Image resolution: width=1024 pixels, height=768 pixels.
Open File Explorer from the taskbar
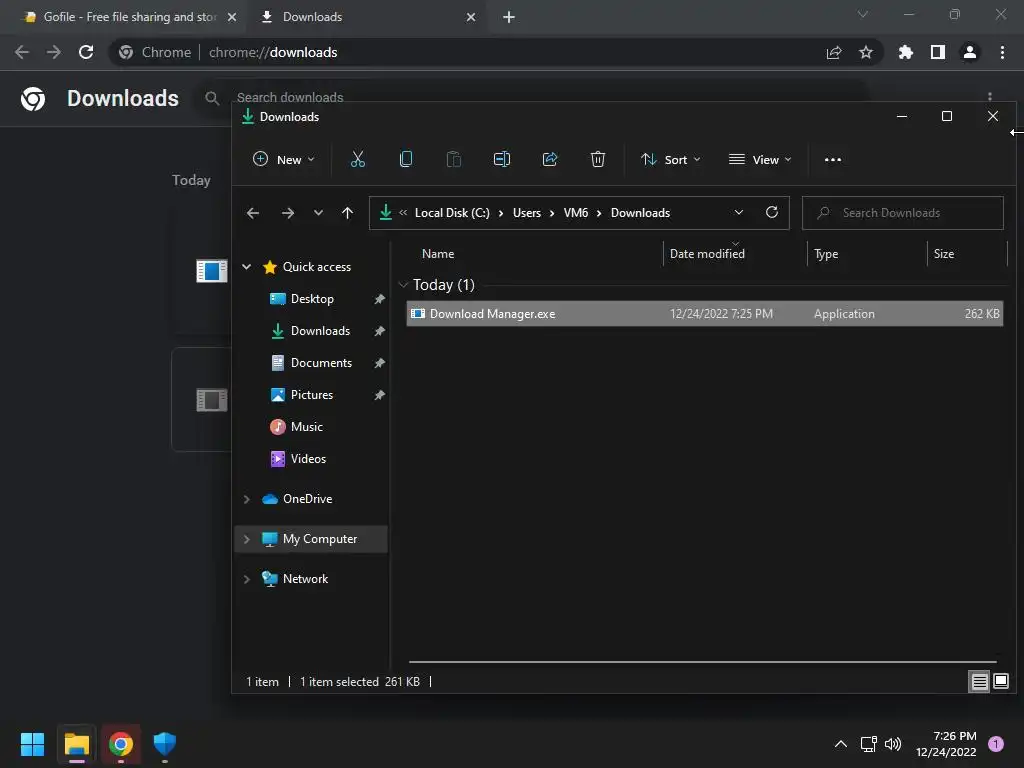76,744
